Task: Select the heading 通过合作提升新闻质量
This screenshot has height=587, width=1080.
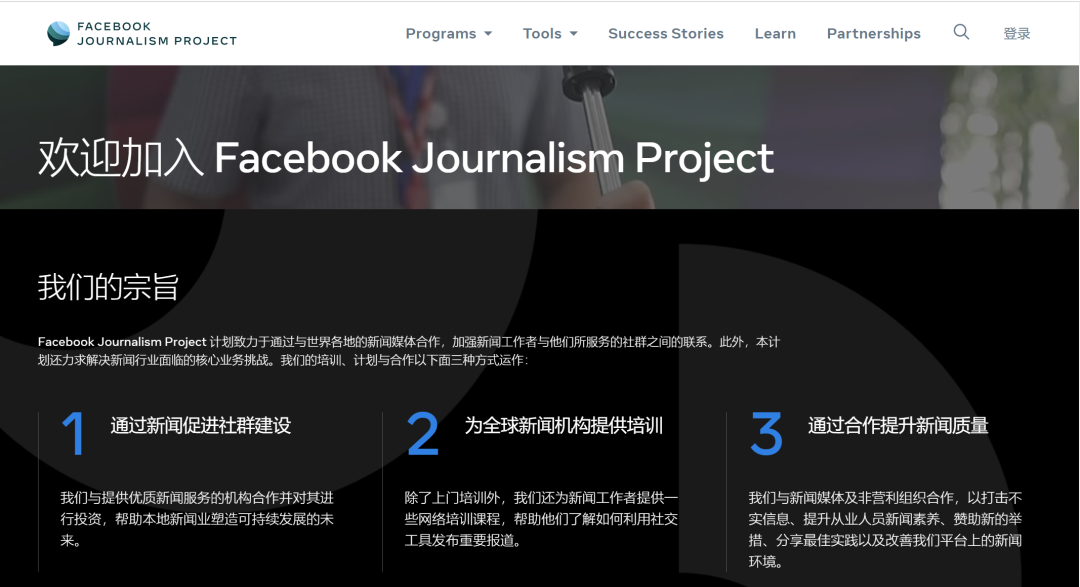Action: pyautogui.click(x=898, y=426)
